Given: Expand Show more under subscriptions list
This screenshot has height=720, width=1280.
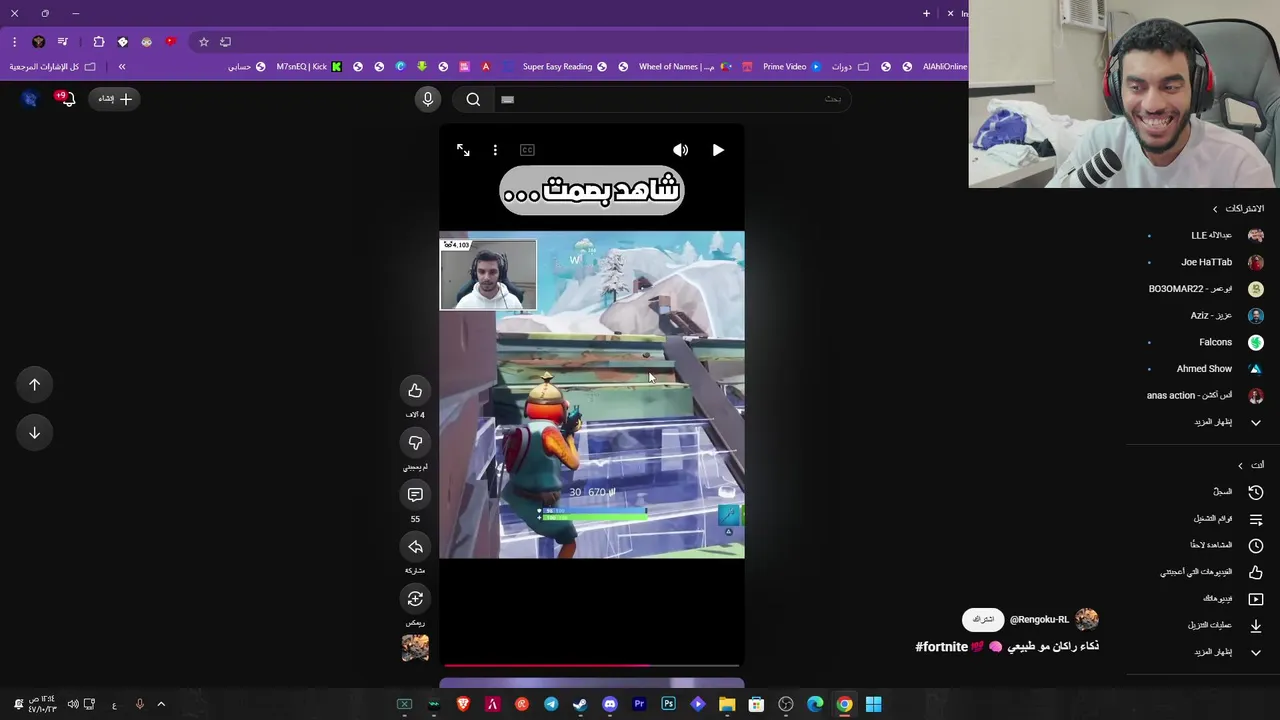Looking at the screenshot, I should coord(1228,422).
